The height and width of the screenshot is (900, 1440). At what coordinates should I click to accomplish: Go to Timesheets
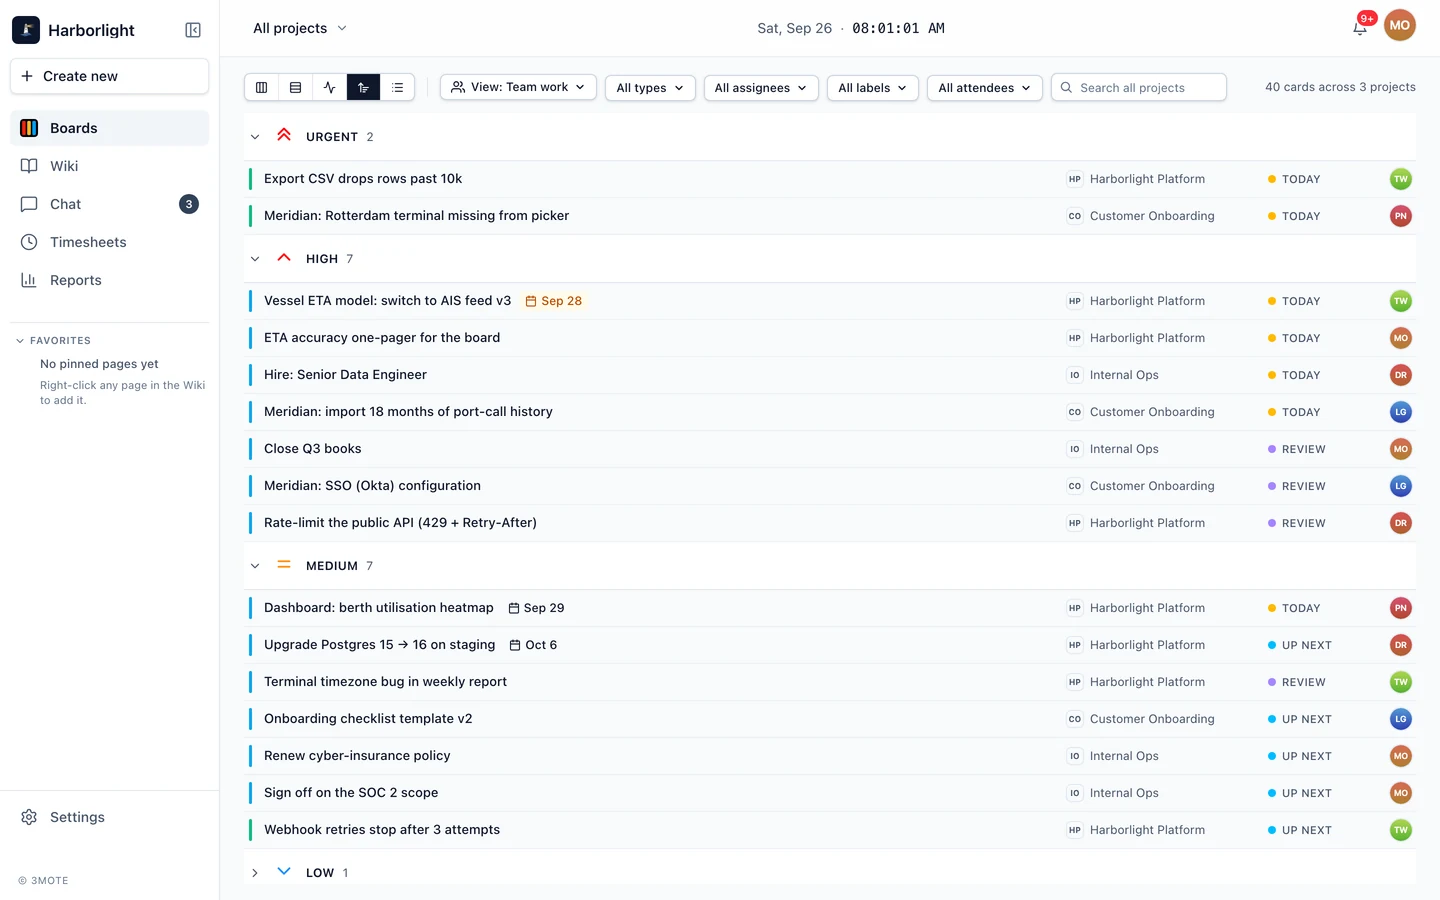110,242
